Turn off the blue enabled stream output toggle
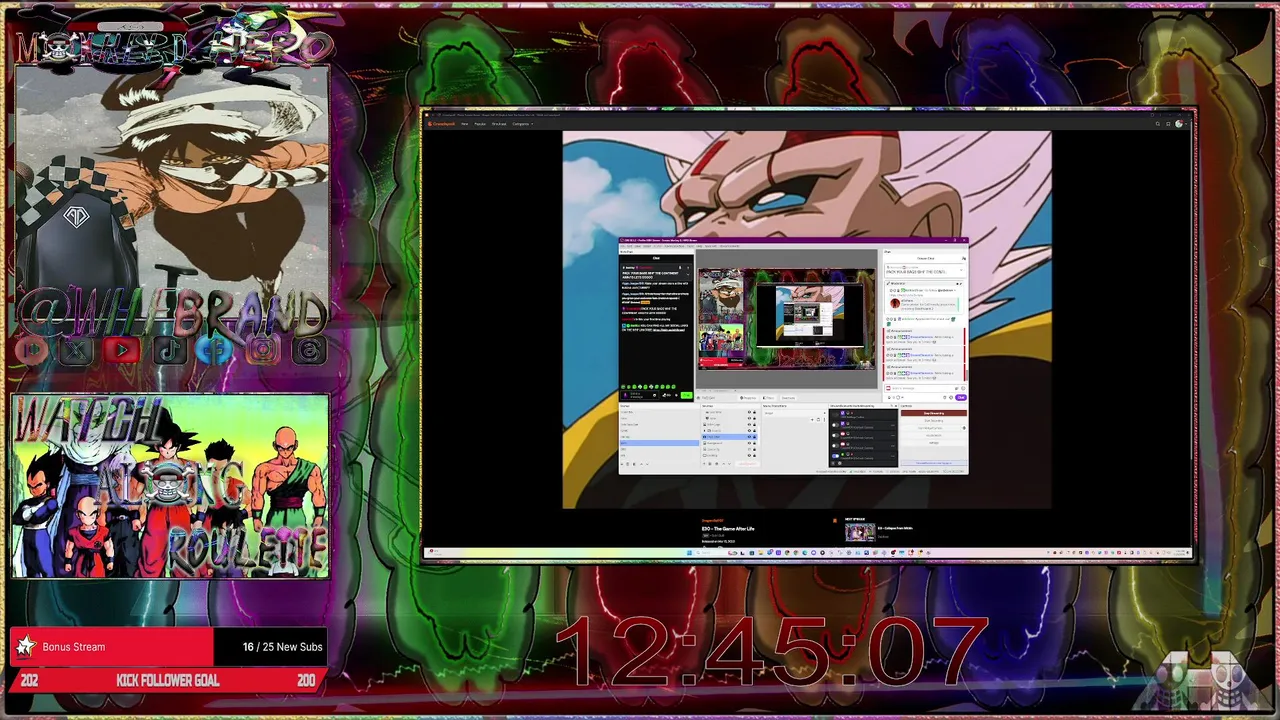The width and height of the screenshot is (1280, 720). pyautogui.click(x=836, y=456)
